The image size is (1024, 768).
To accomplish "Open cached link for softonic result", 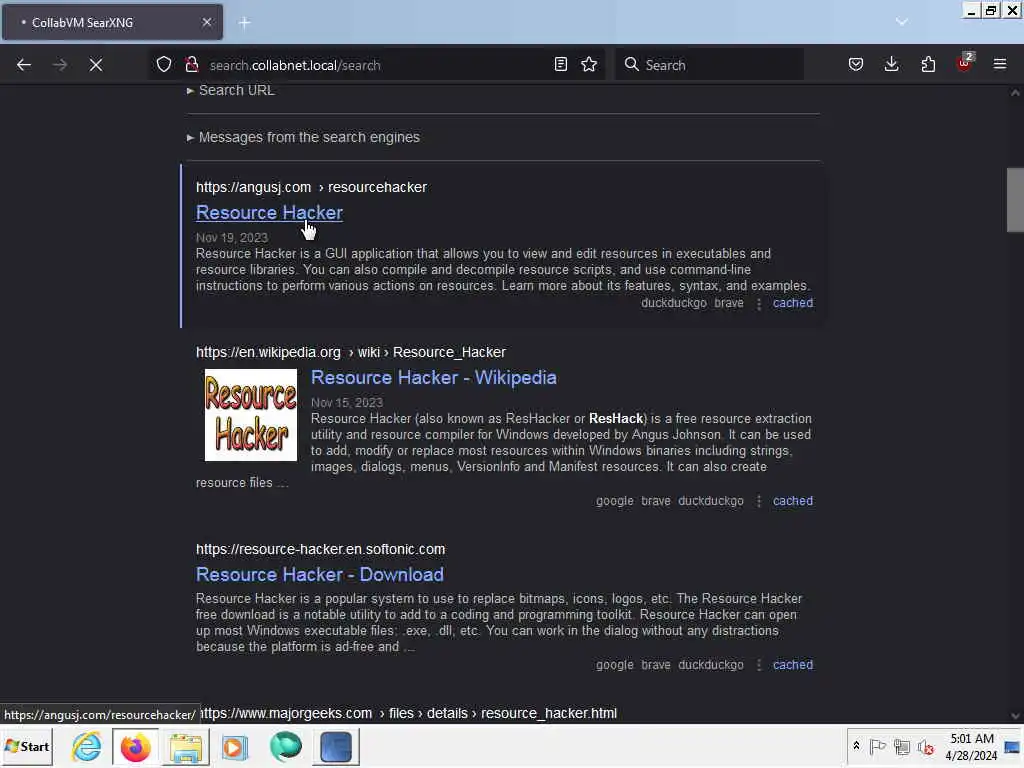I will pyautogui.click(x=793, y=665).
